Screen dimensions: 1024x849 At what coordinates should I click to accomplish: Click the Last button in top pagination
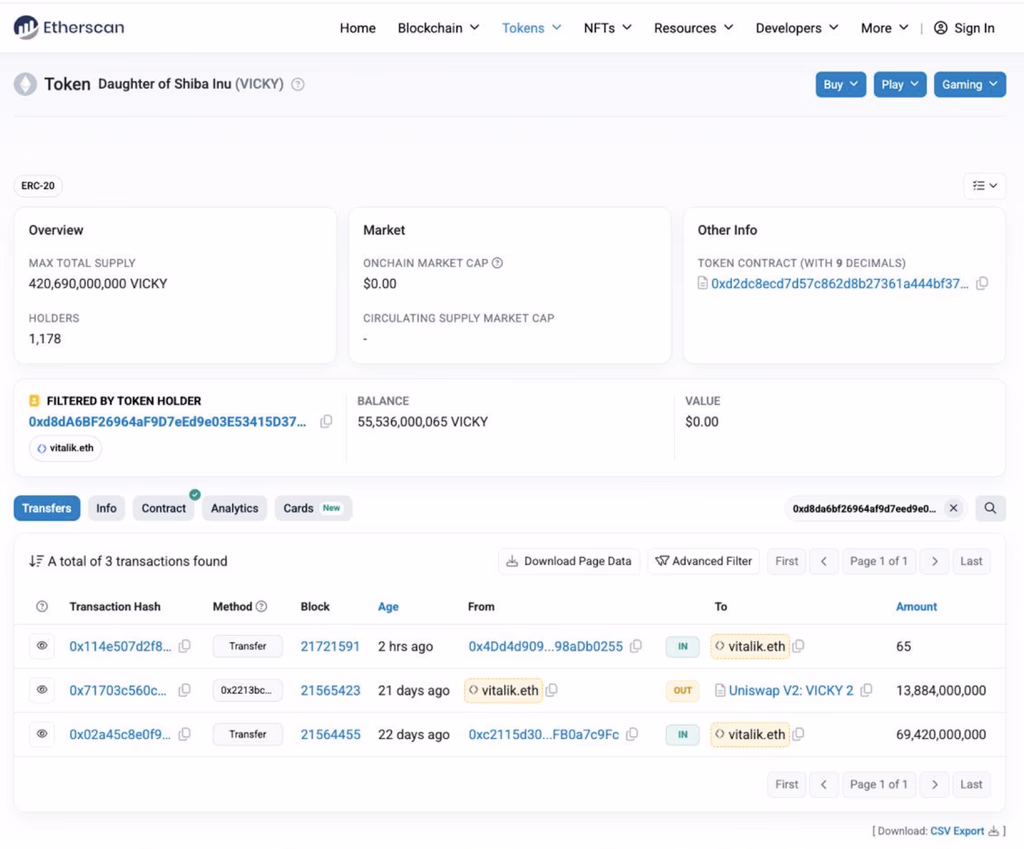pyautogui.click(x=971, y=561)
